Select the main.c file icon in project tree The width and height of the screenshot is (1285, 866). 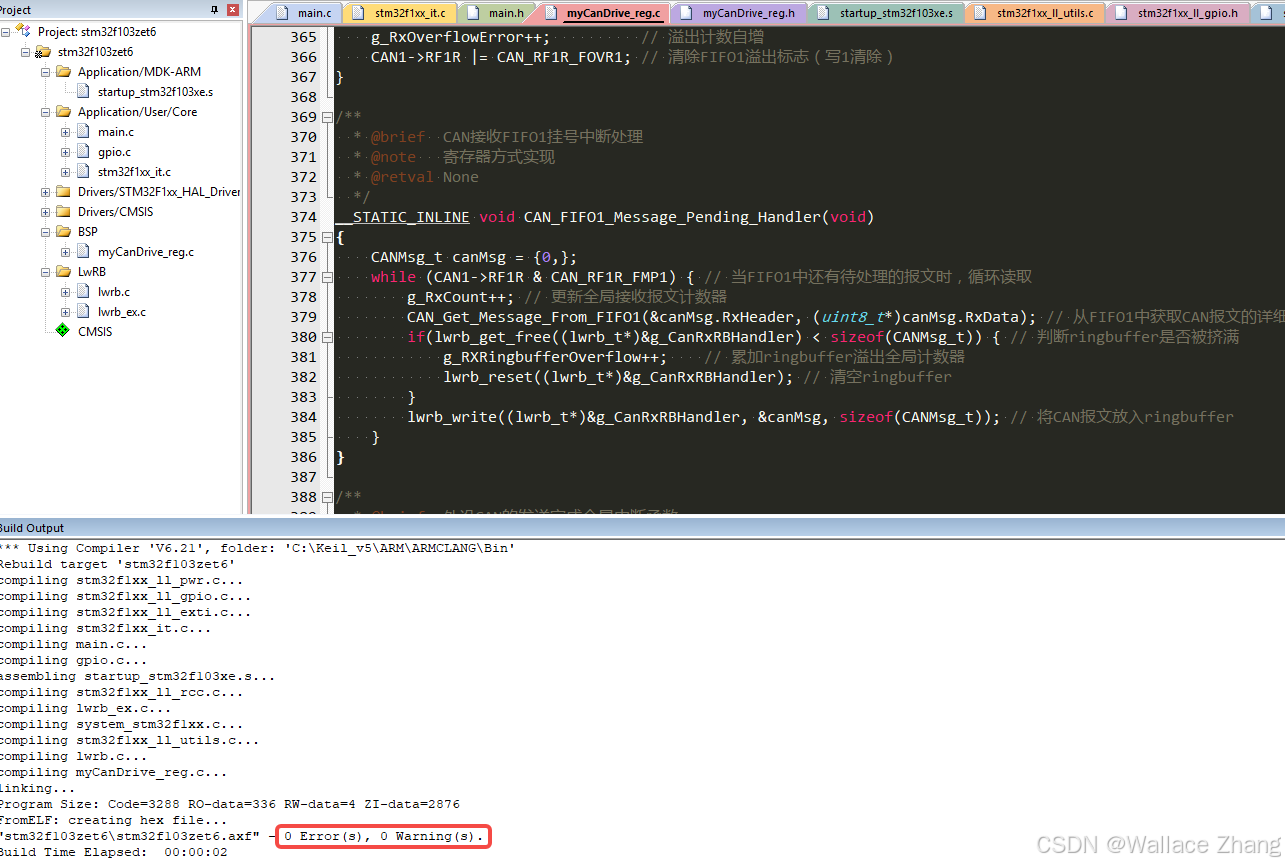(x=84, y=132)
